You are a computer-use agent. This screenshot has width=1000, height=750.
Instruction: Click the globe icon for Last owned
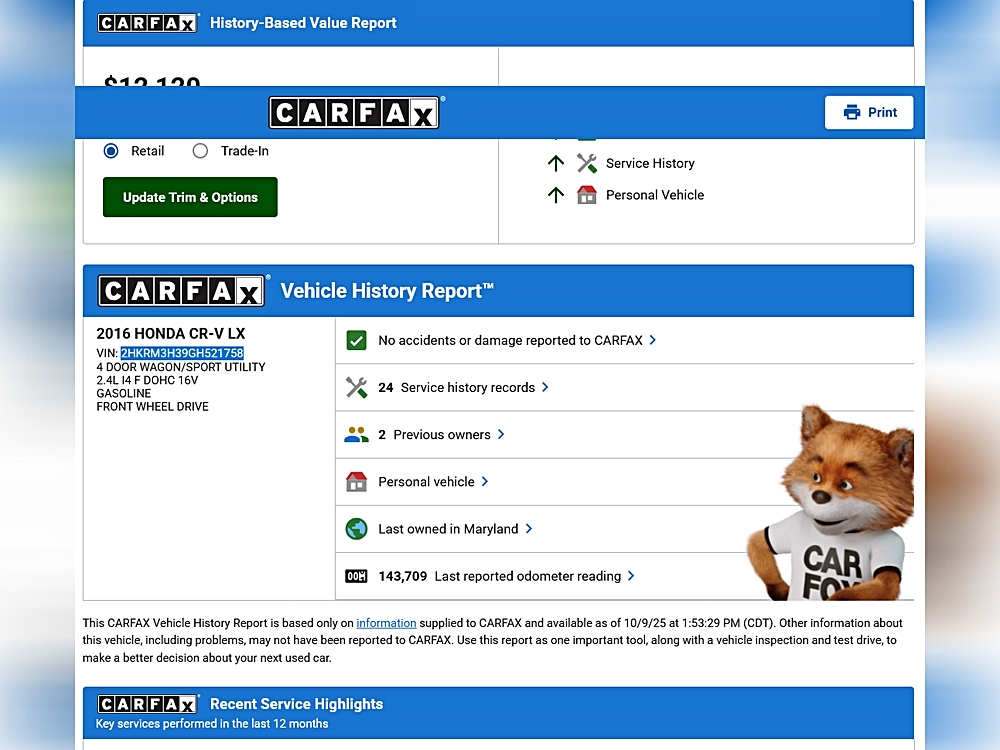click(356, 529)
